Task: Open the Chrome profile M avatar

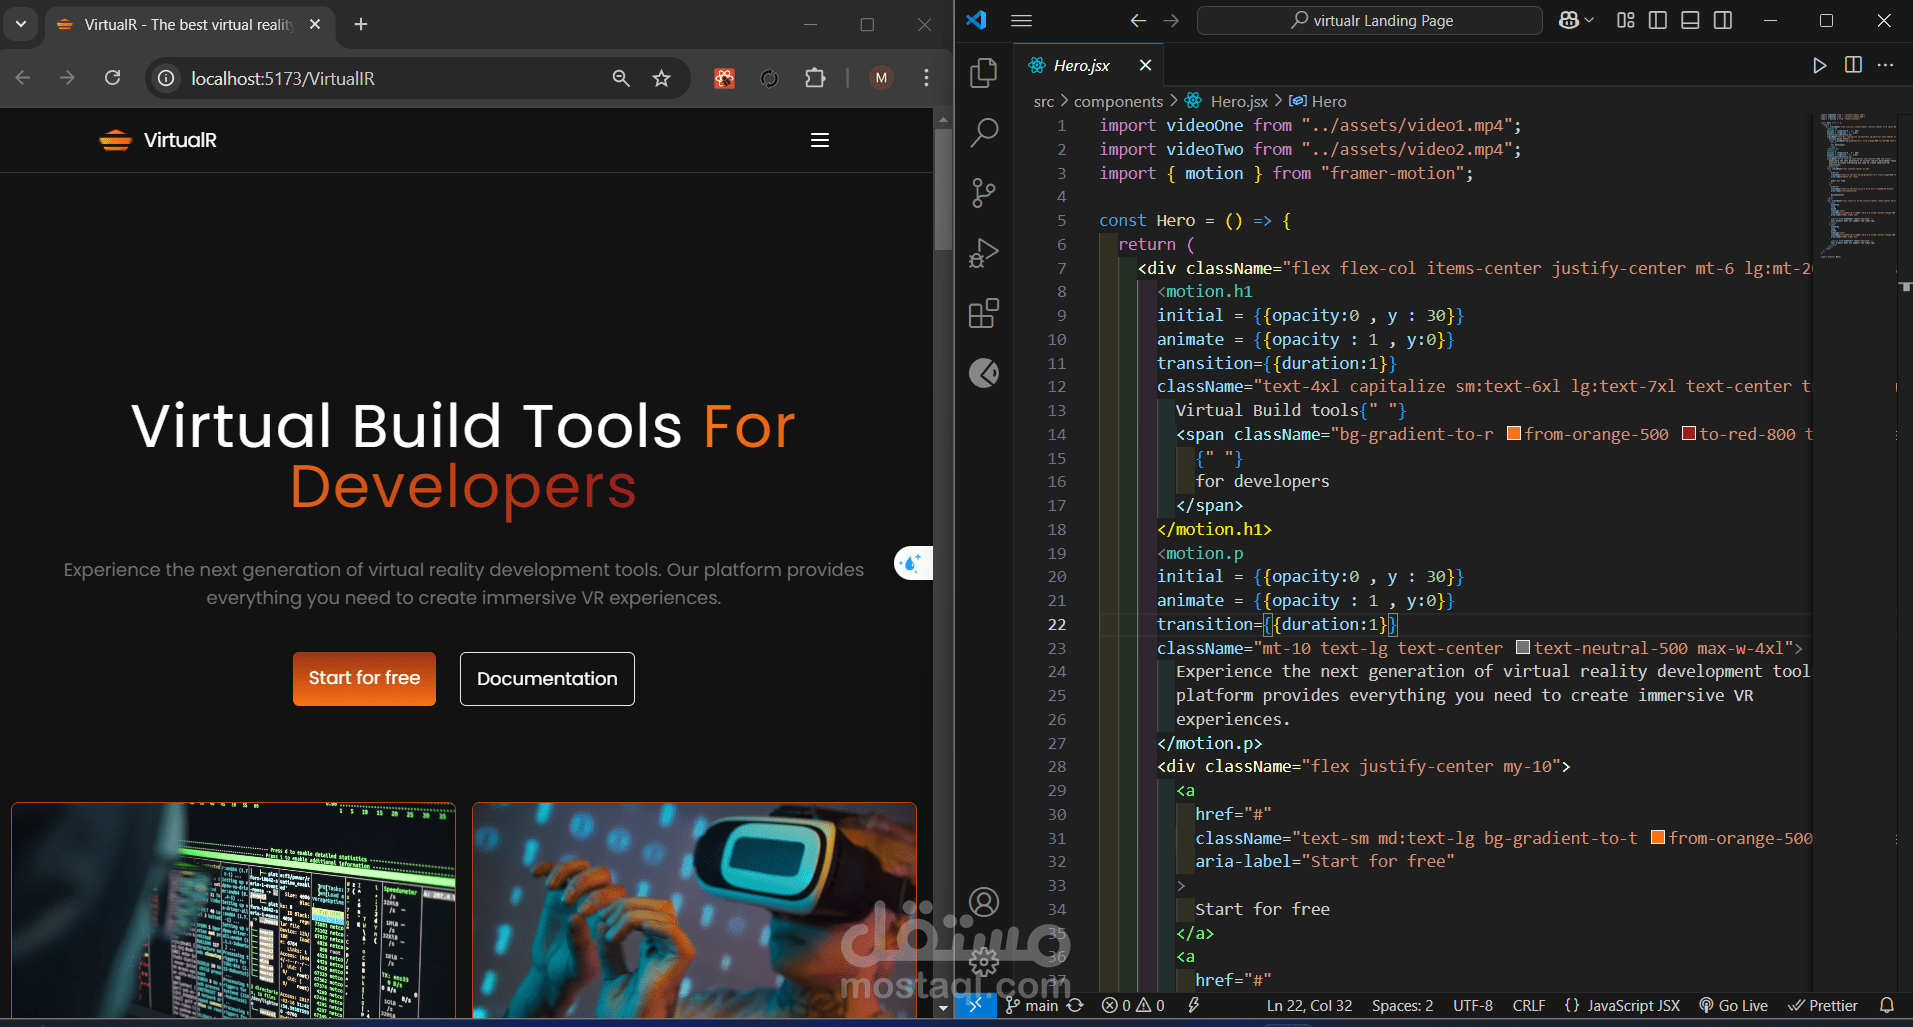Action: 881,78
